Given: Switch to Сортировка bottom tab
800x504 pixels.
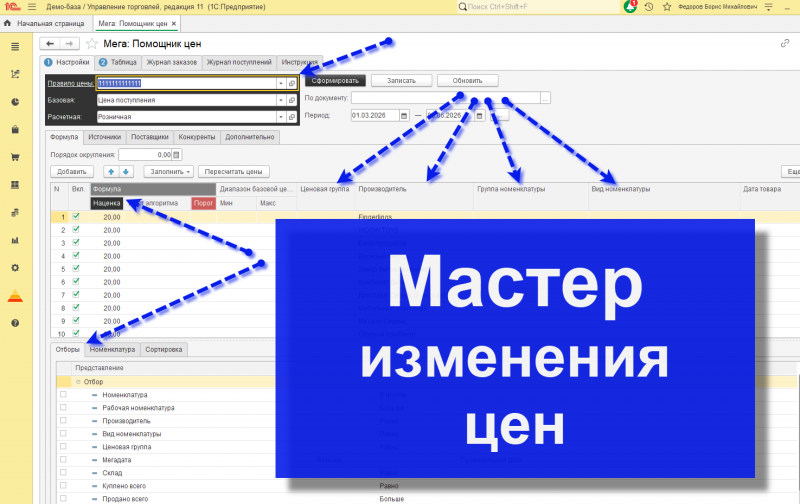Looking at the screenshot, I should click(x=164, y=349).
